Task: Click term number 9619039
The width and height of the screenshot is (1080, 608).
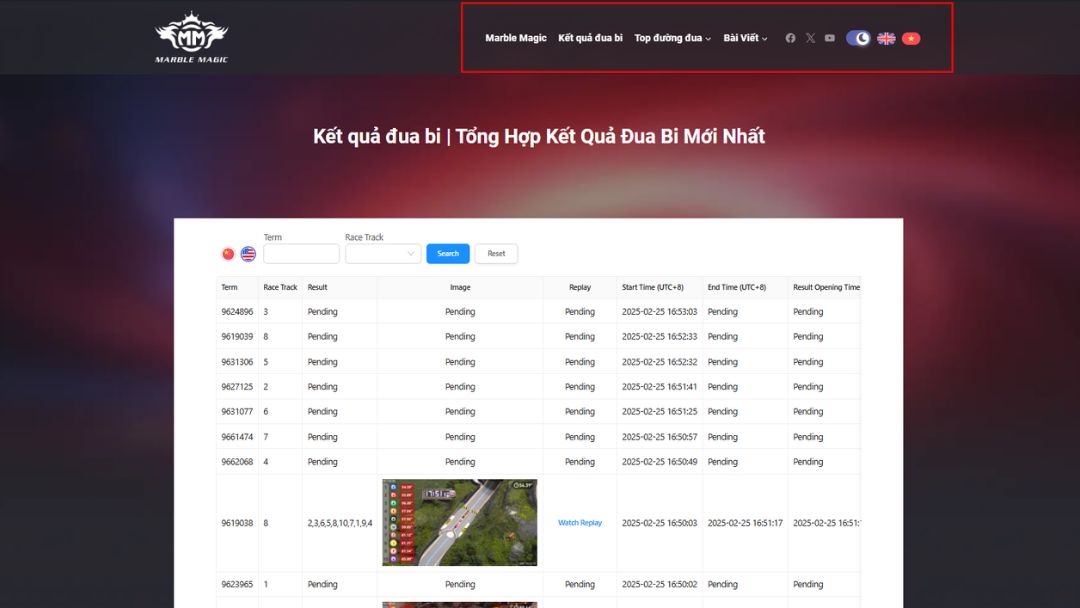Action: 237,337
